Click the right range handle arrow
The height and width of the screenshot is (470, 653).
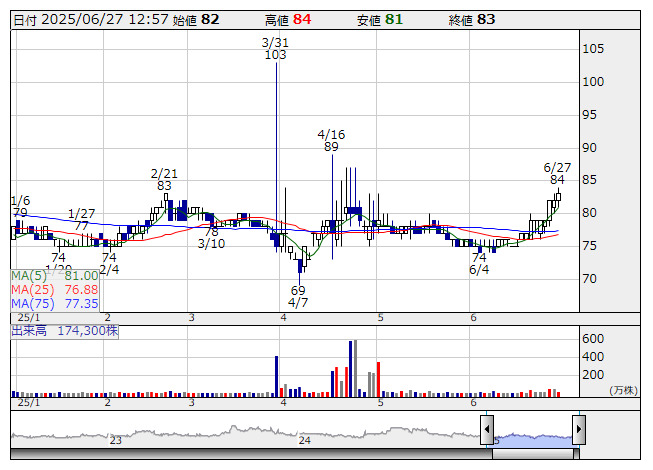point(578,430)
